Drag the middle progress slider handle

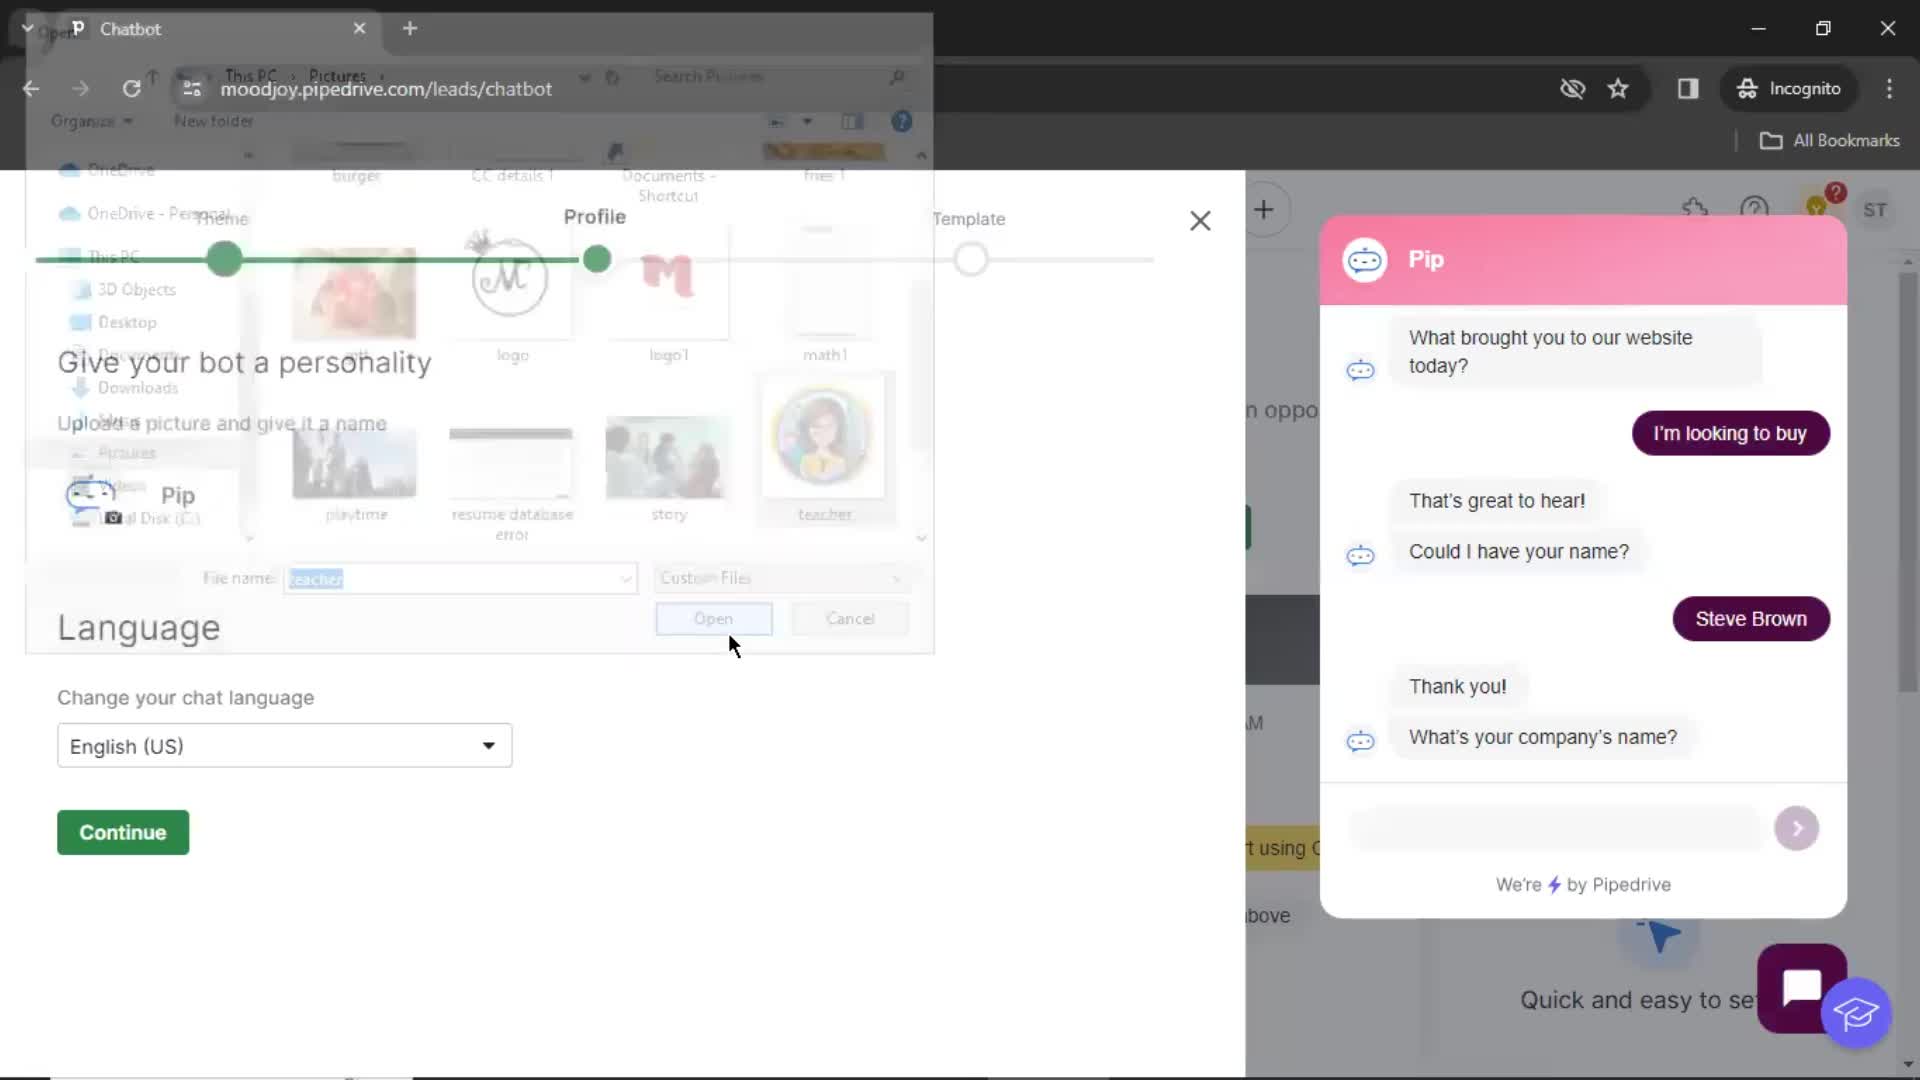point(596,258)
